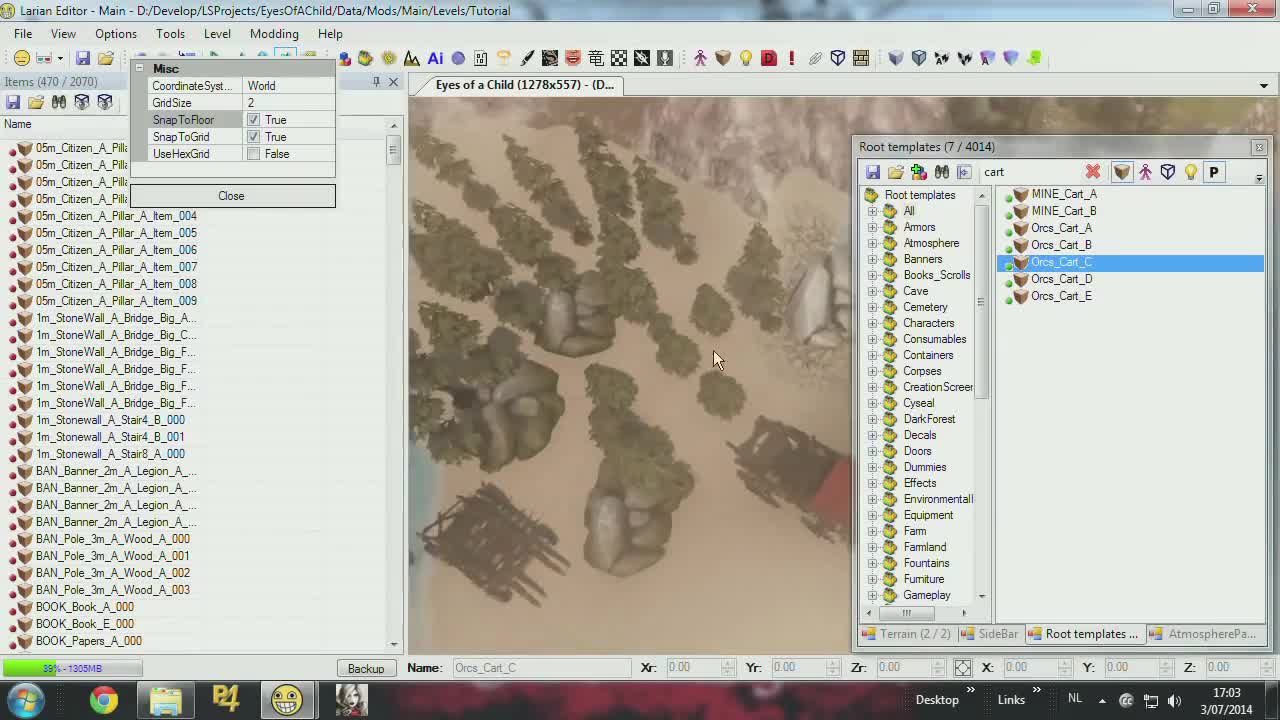Viewport: 1280px width, 720px height.
Task: Enable UseHexGrid in the Misc panel
Action: 253,154
